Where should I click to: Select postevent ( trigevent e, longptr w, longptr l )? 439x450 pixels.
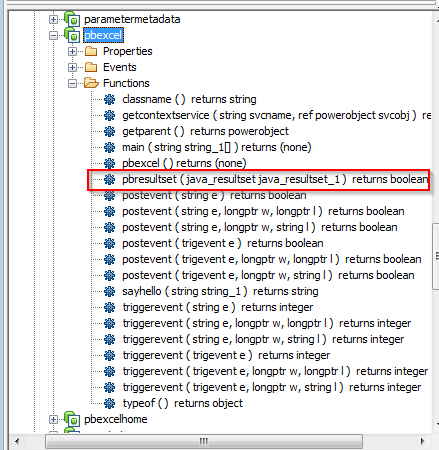click(x=272, y=259)
